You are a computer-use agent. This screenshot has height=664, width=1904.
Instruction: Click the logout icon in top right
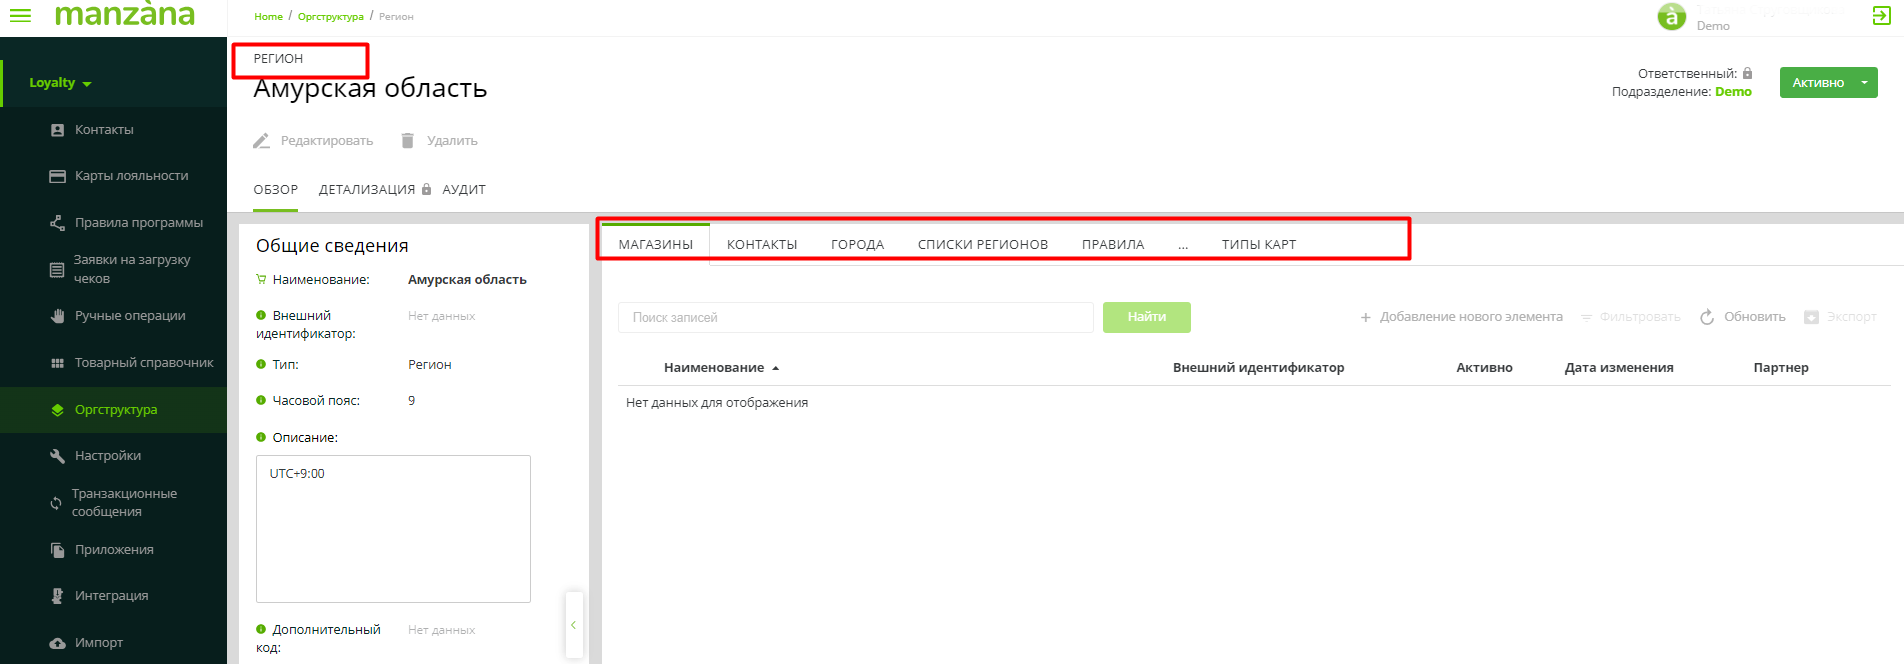(x=1881, y=15)
